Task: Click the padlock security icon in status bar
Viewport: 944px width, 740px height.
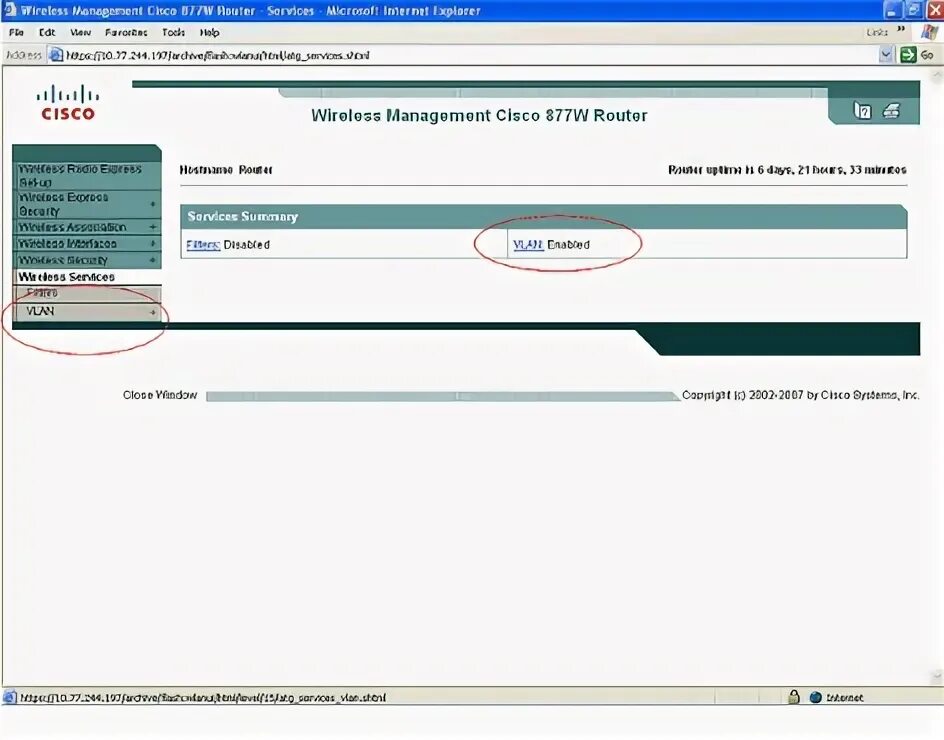Action: point(794,697)
